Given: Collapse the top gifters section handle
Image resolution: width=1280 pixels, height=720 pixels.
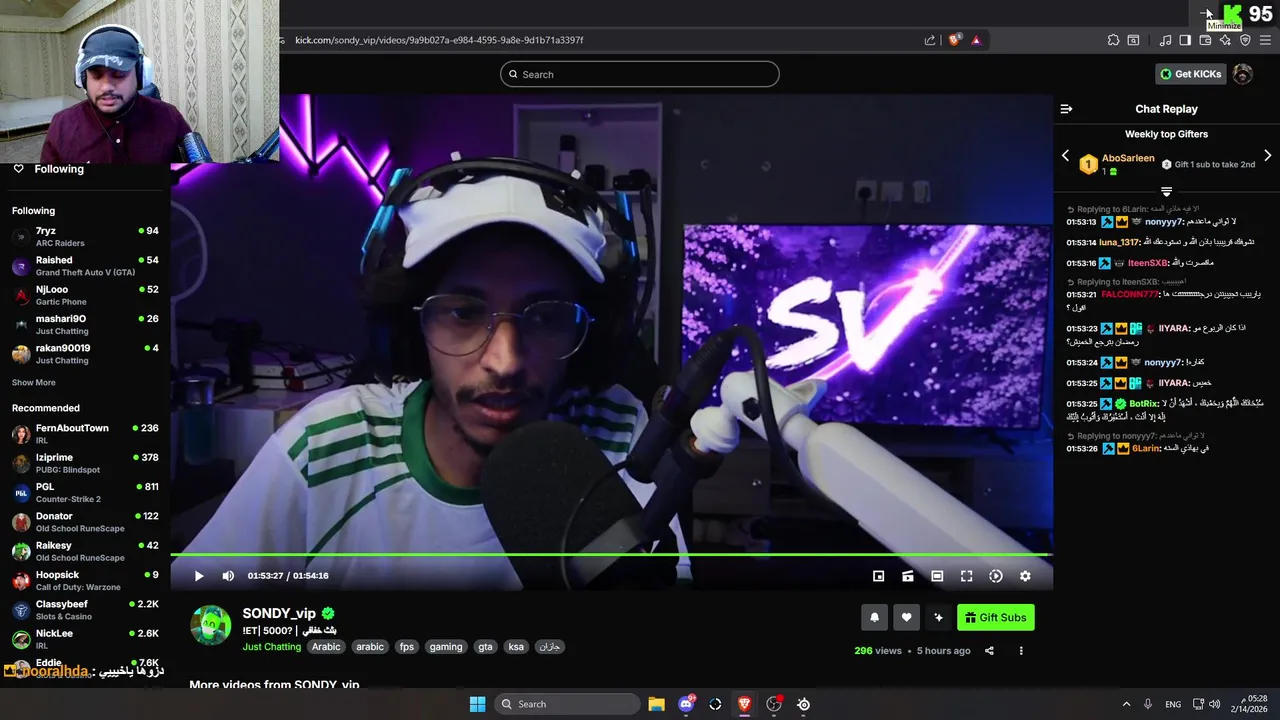Looking at the screenshot, I should pyautogui.click(x=1166, y=191).
